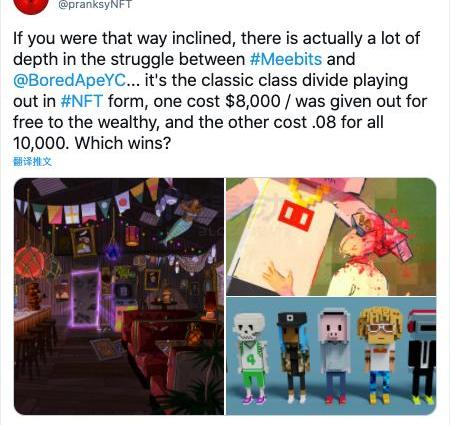This screenshot has width=450, height=425.
Task: Click the glowing purple neon doorway
Action: pyautogui.click(x=85, y=298)
